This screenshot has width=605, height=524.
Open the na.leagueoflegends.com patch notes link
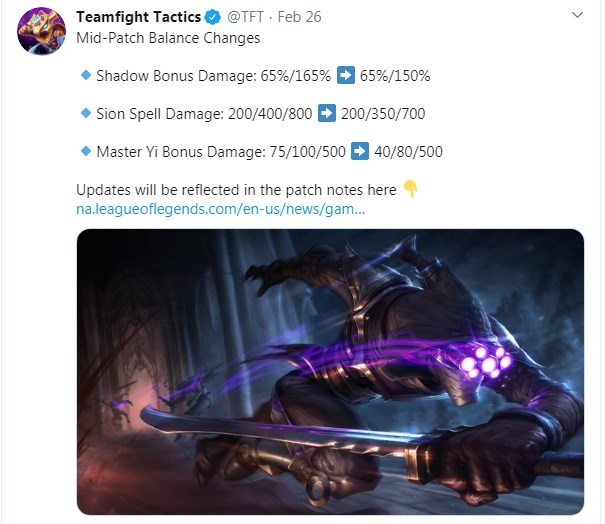click(220, 209)
